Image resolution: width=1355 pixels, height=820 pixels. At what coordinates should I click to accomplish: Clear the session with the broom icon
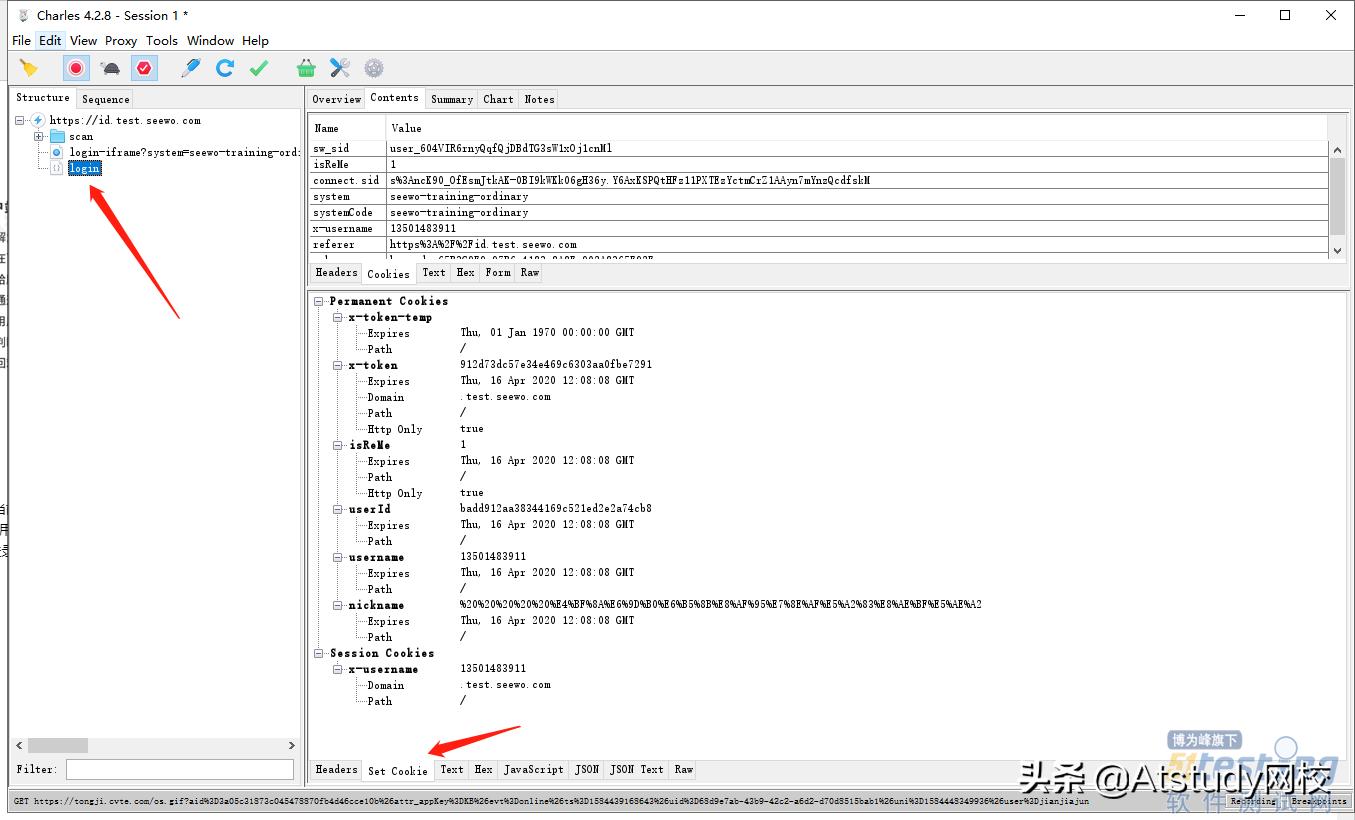coord(29,68)
